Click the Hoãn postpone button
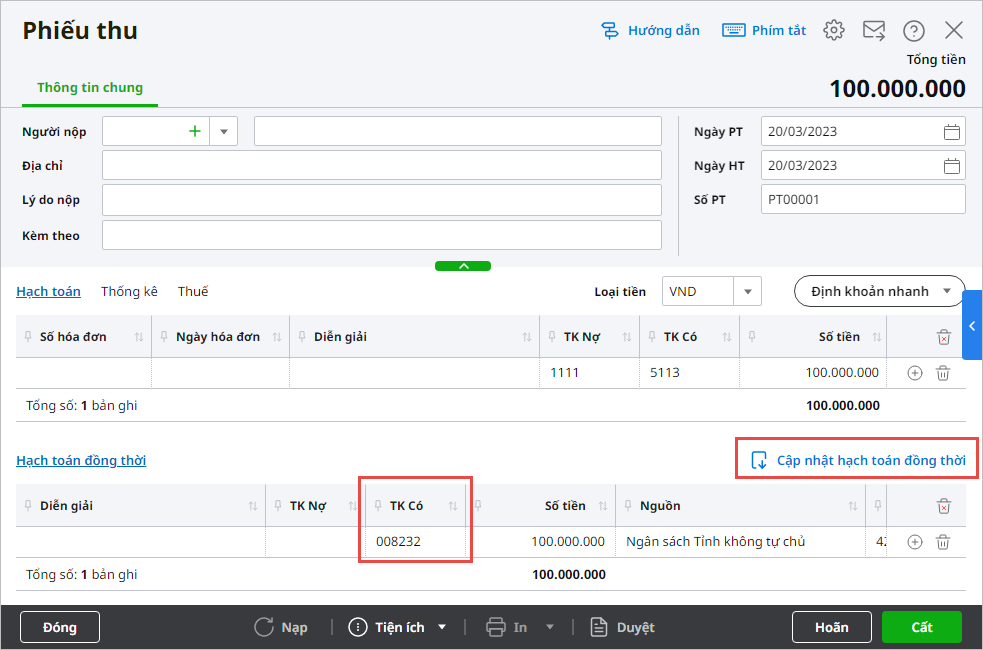 click(x=831, y=627)
